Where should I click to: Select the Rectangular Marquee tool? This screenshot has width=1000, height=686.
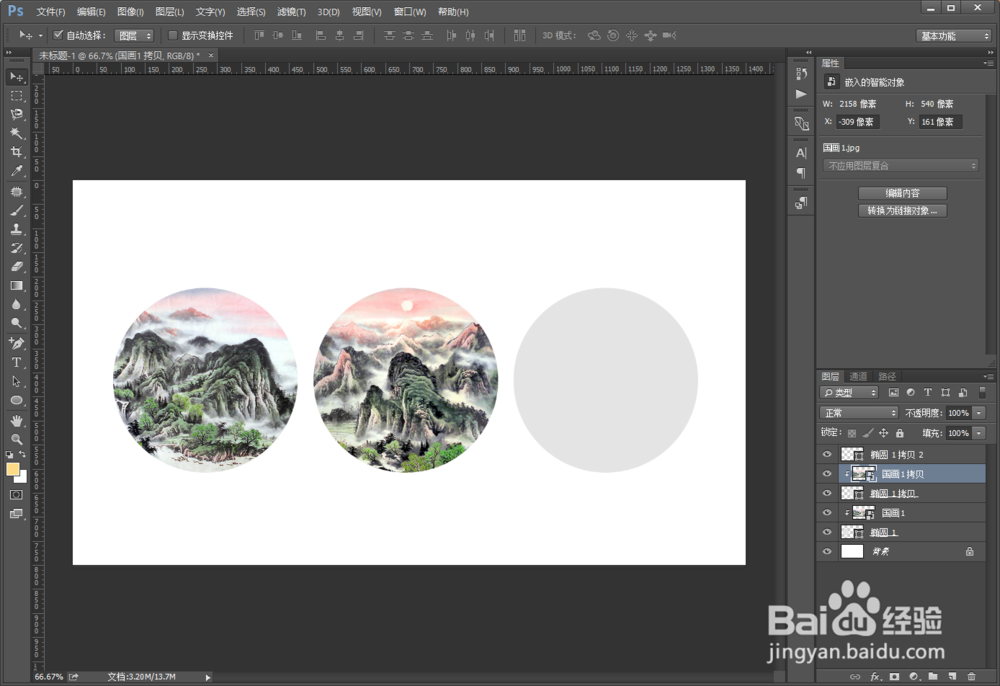(17, 96)
